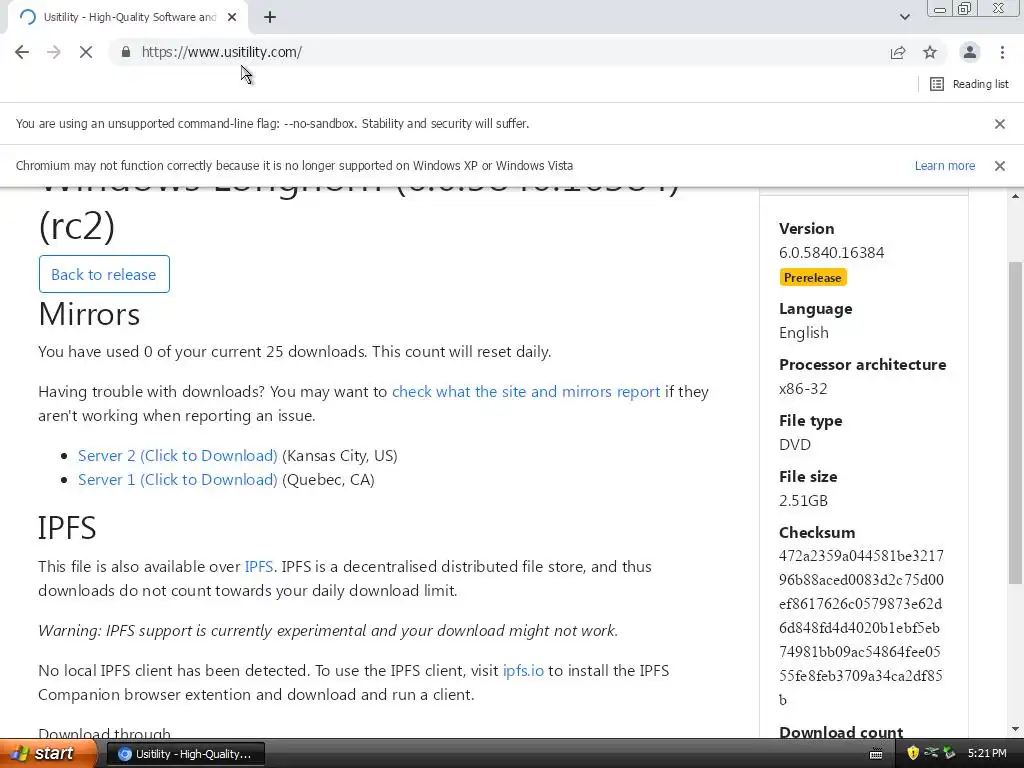The image size is (1024, 768).
Task: Click the security shield tray icon
Action: click(913, 754)
